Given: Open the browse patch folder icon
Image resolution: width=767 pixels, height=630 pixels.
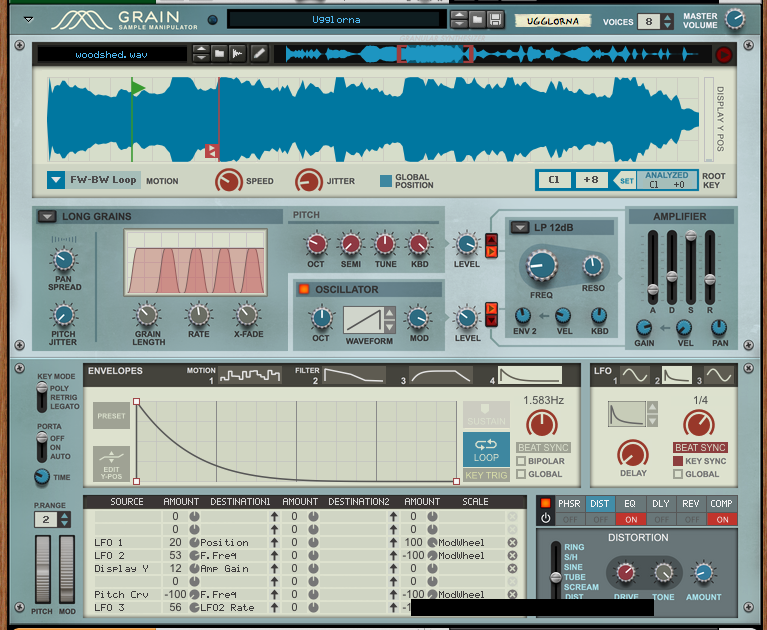Looking at the screenshot, I should click(x=478, y=20).
